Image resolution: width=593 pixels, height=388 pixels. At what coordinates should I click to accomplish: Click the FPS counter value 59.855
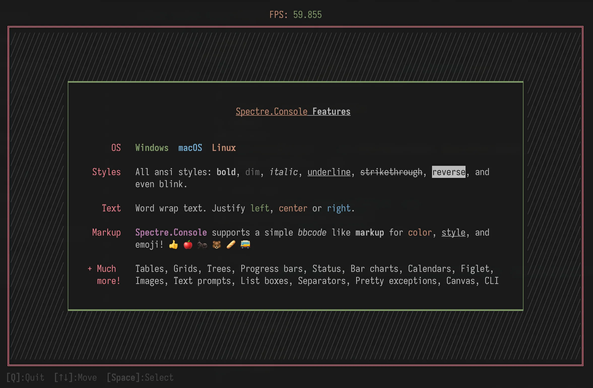click(x=307, y=15)
